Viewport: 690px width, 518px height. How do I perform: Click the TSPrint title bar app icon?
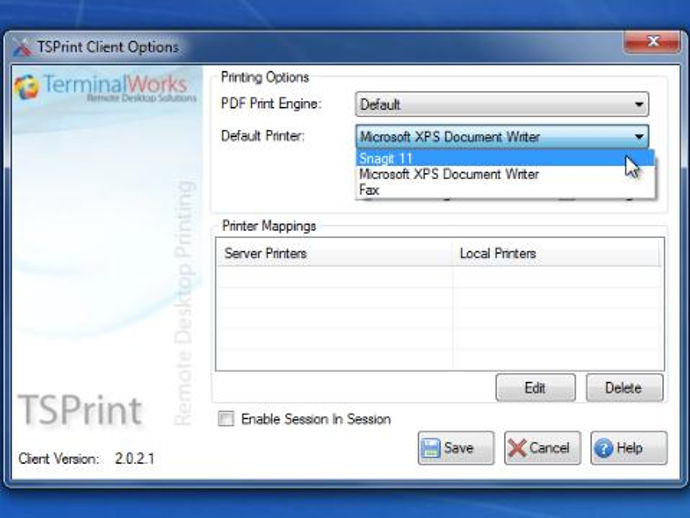(22, 47)
